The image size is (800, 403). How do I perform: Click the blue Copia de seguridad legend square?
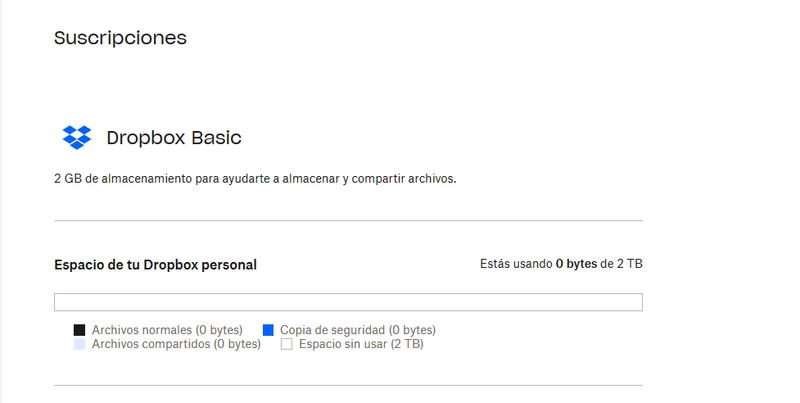(x=268, y=330)
